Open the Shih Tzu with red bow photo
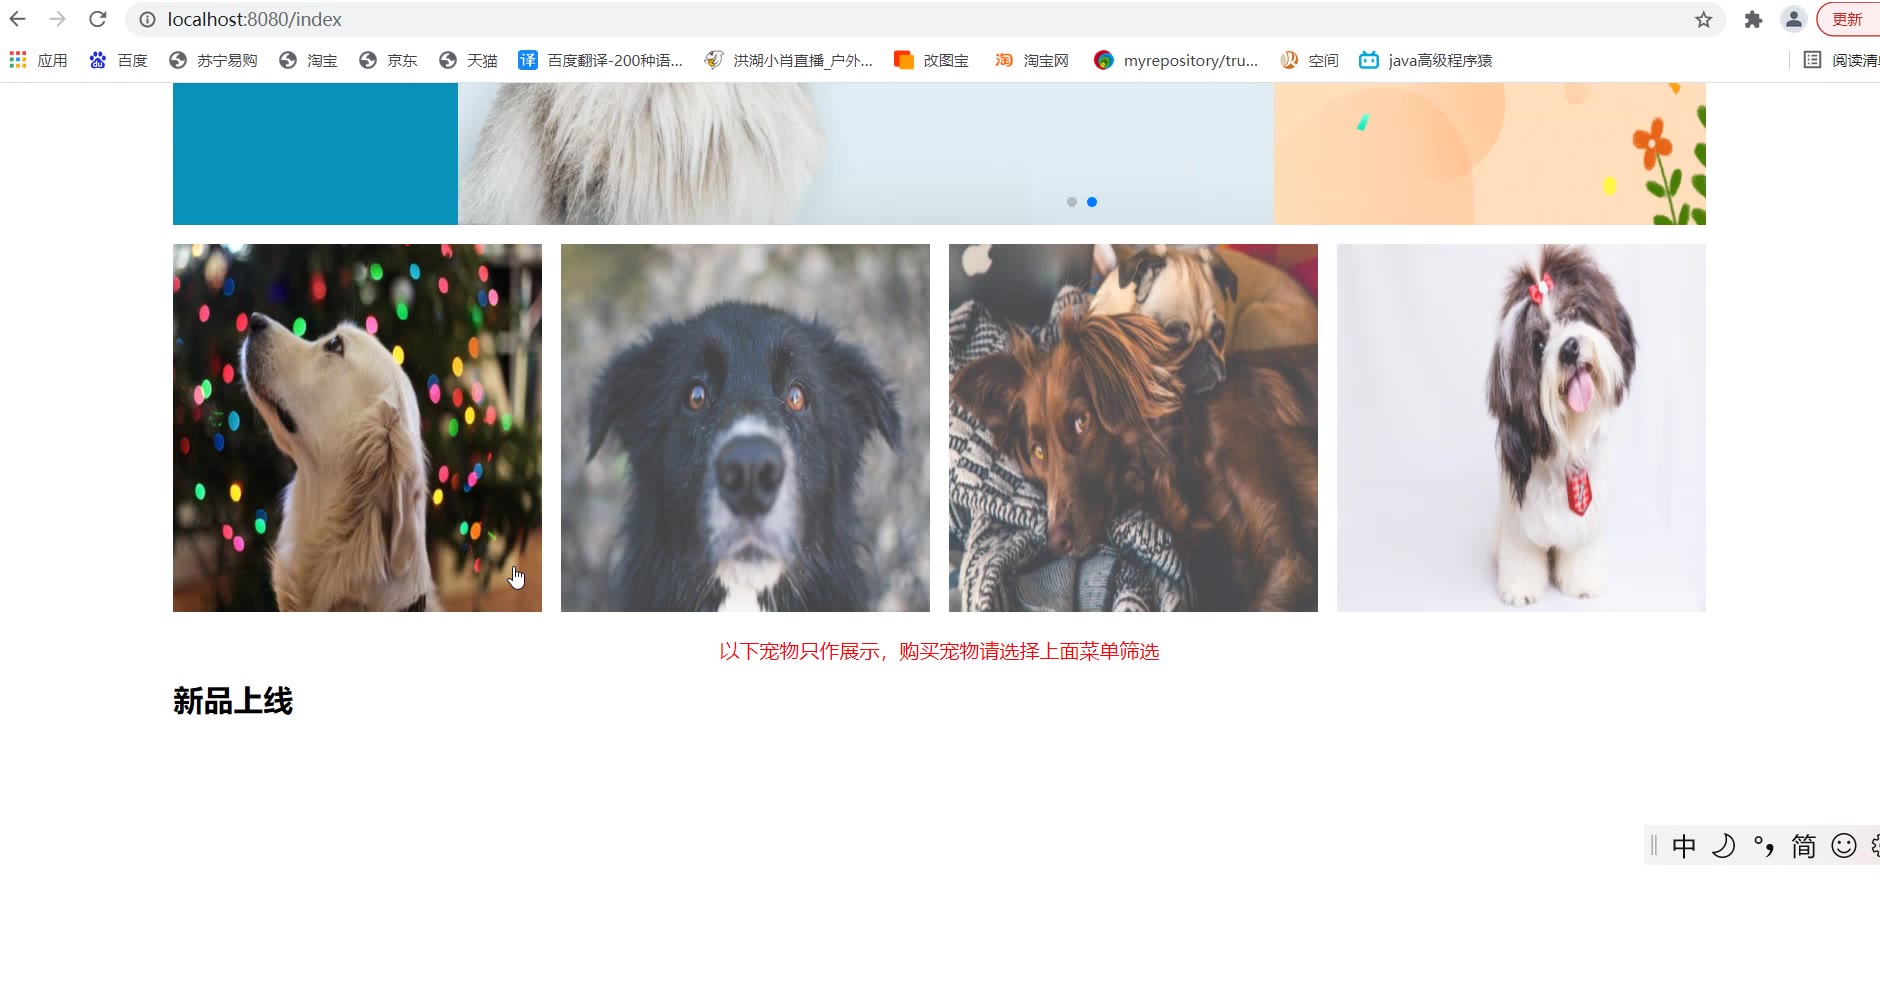1880x984 pixels. [x=1521, y=428]
